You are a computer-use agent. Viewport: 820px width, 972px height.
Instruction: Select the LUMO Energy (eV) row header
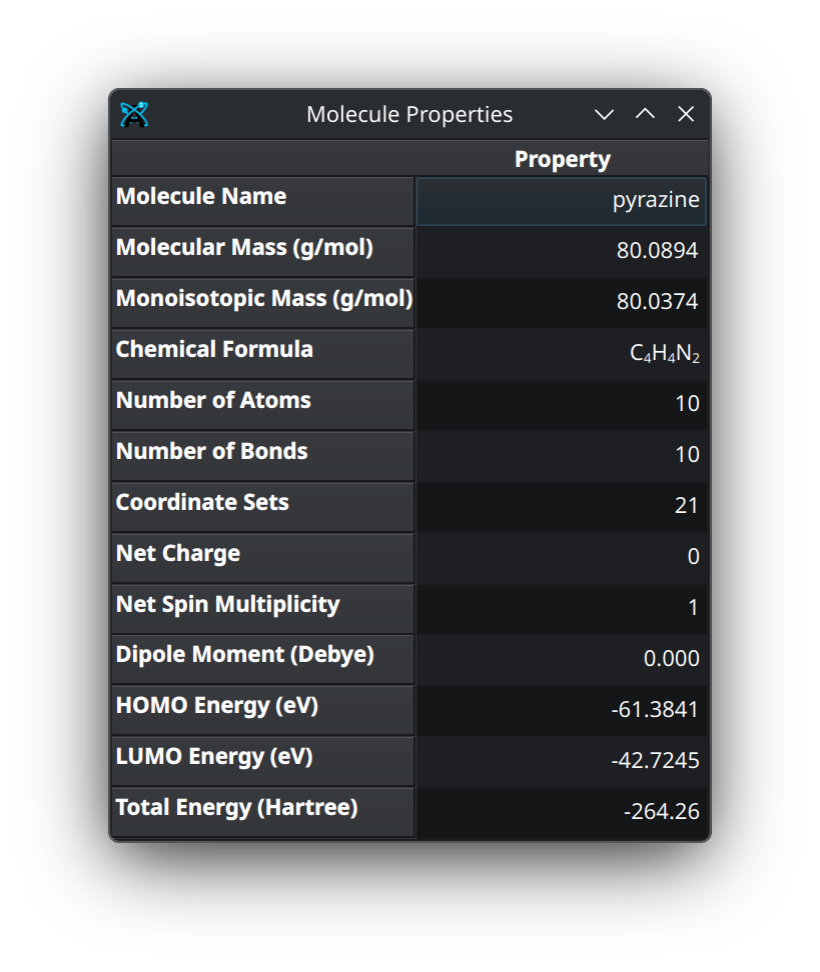(262, 760)
